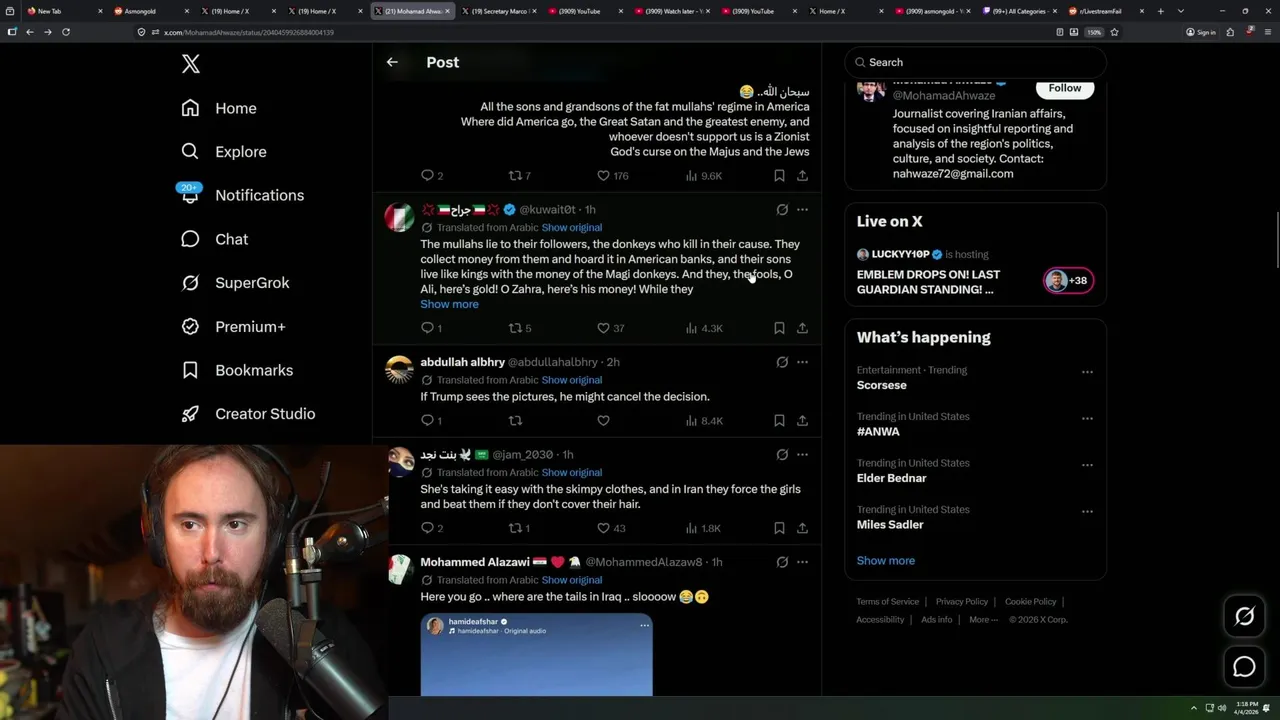The height and width of the screenshot is (720, 1280).
Task: Open Notifications in sidebar
Action: pos(242,195)
